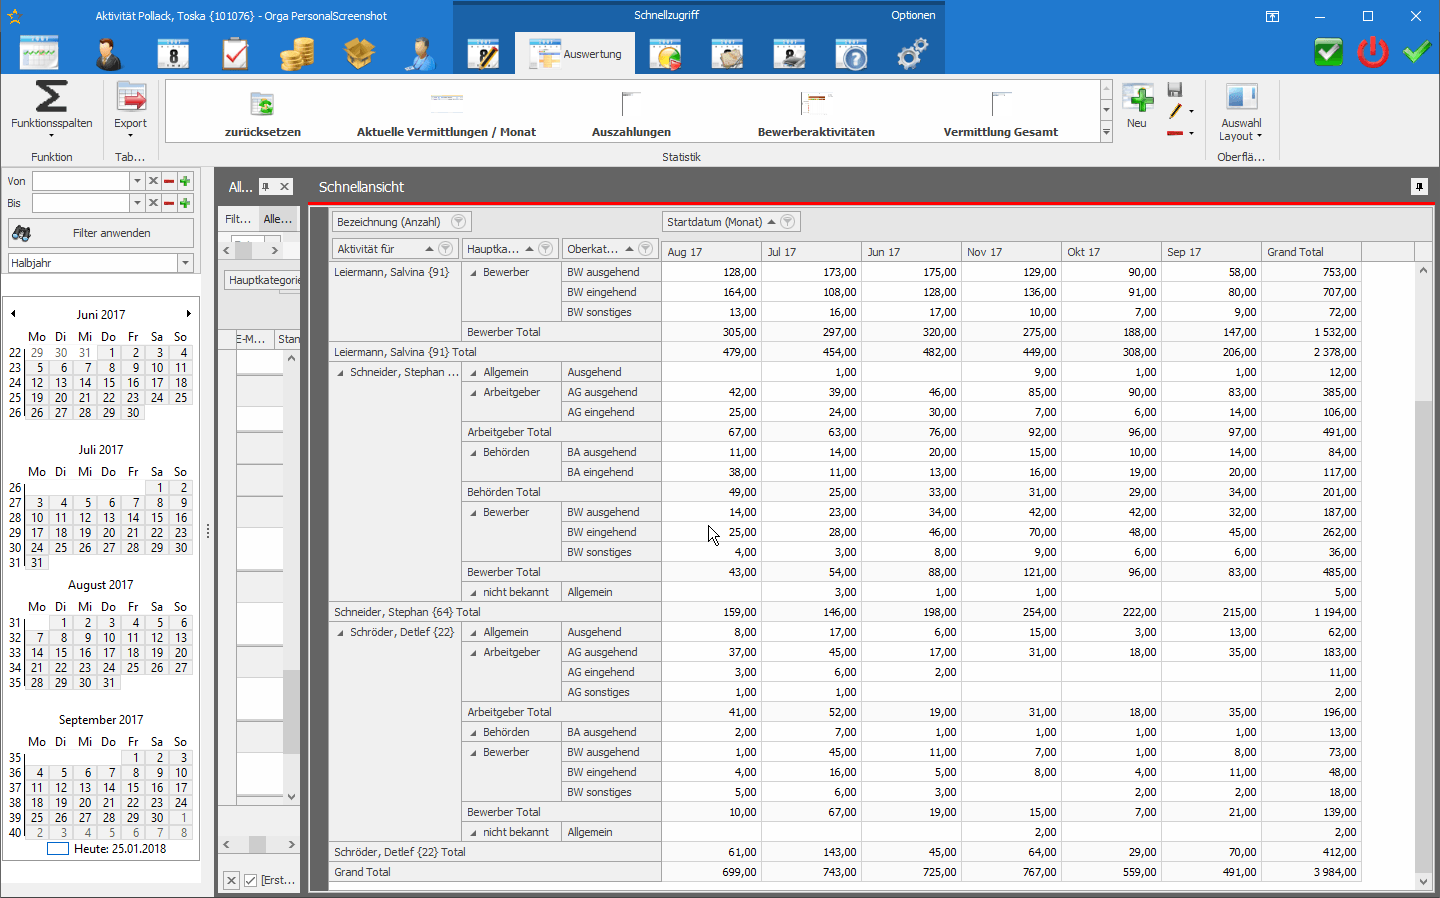Open the calendar with handshake icon
This screenshot has width=1440, height=898.
[727, 54]
